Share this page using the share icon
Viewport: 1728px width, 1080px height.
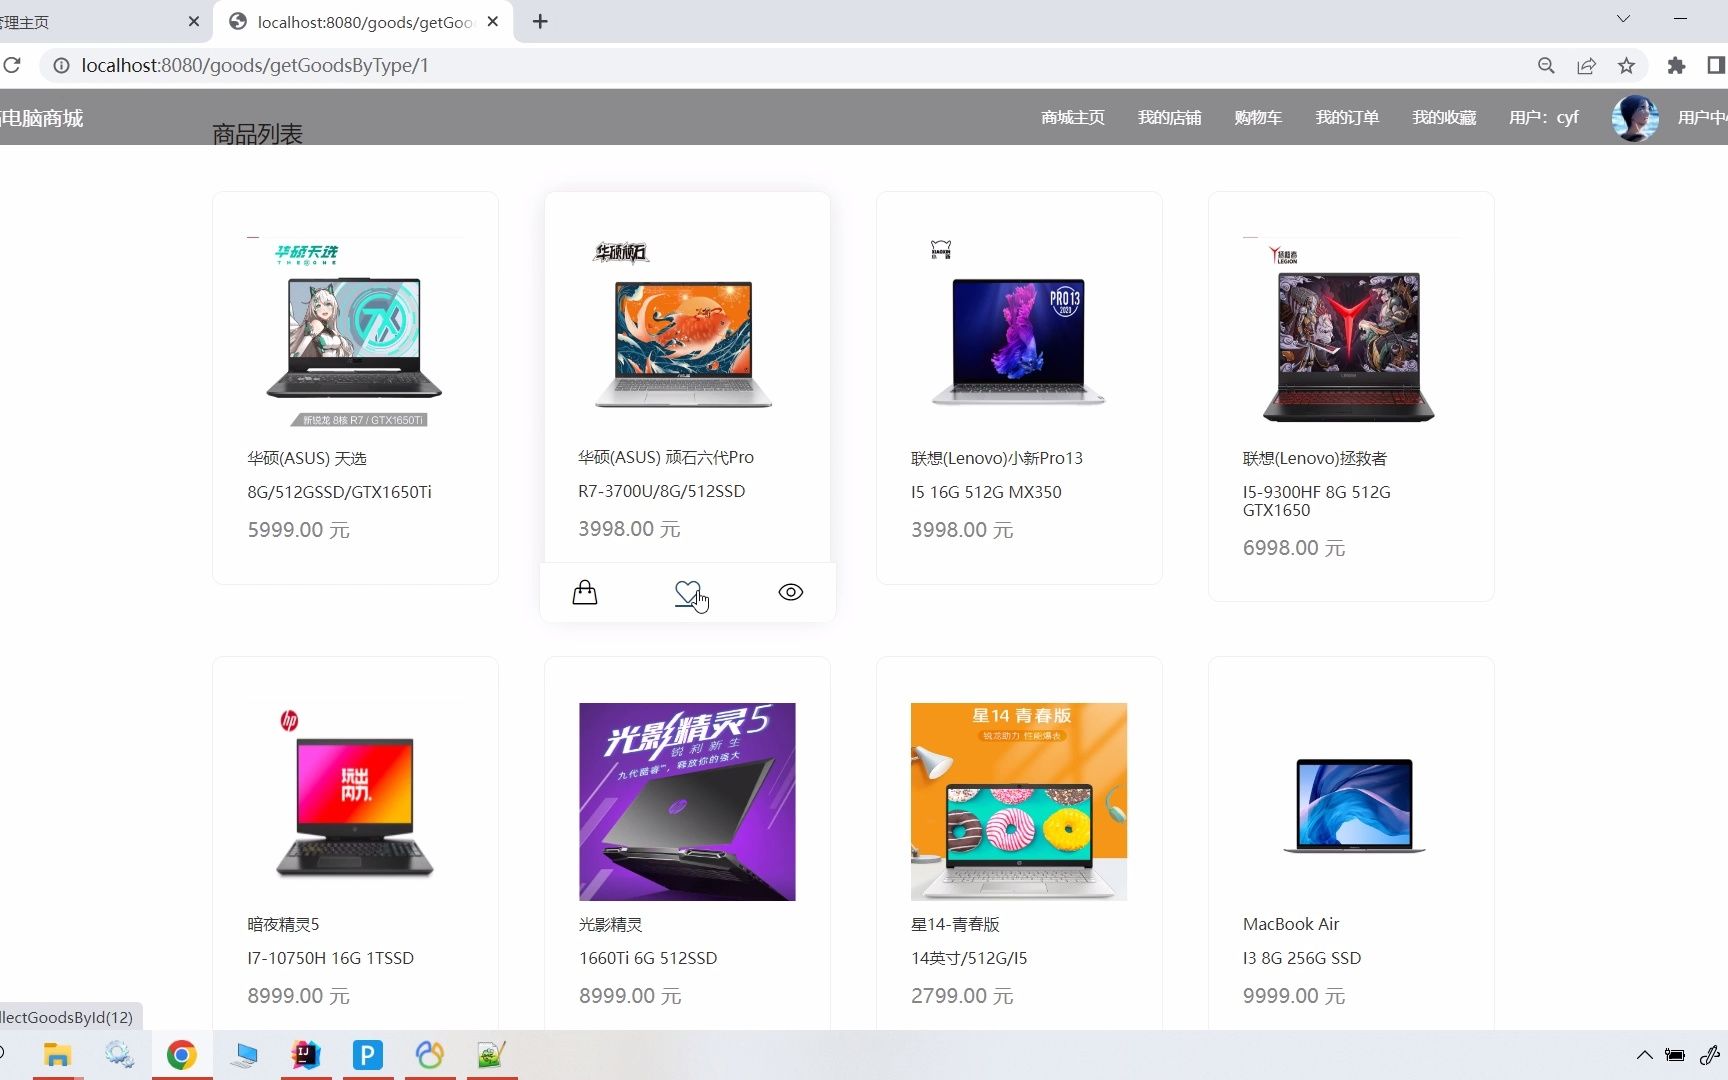pos(1586,65)
